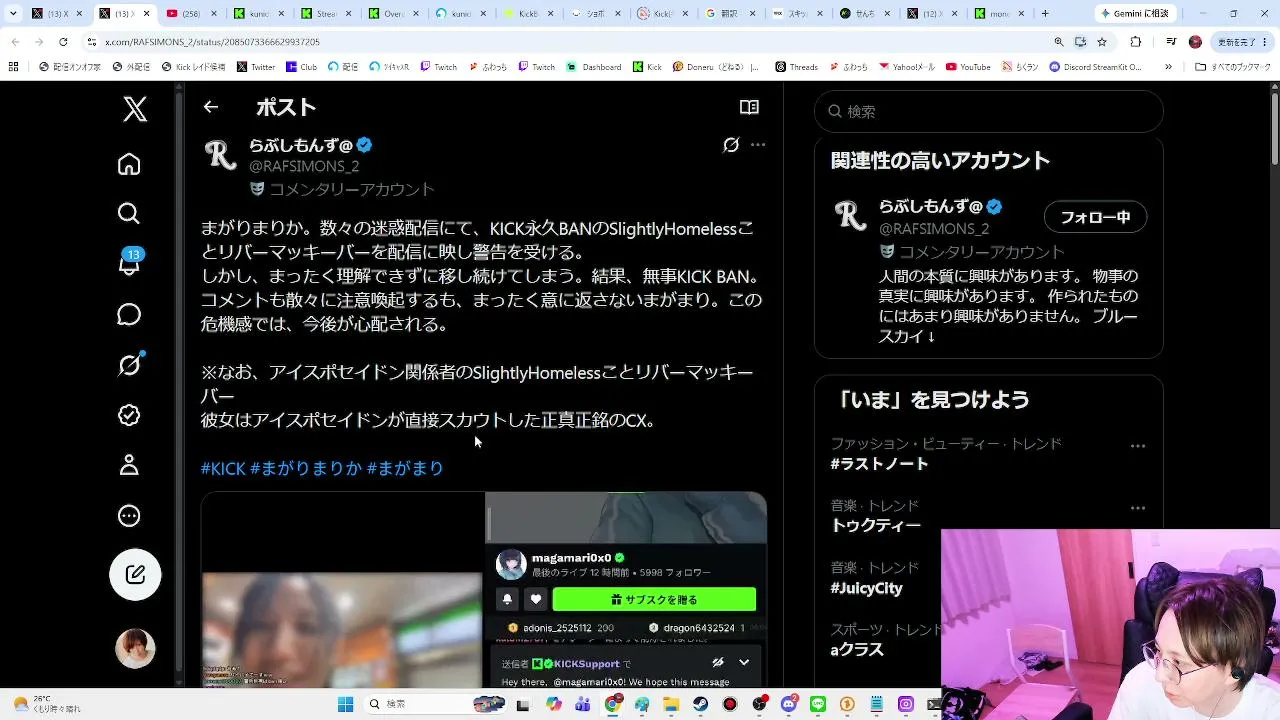The width and height of the screenshot is (1280, 720).
Task: Open the X Explore magnifier in the sidebar
Action: point(129,213)
